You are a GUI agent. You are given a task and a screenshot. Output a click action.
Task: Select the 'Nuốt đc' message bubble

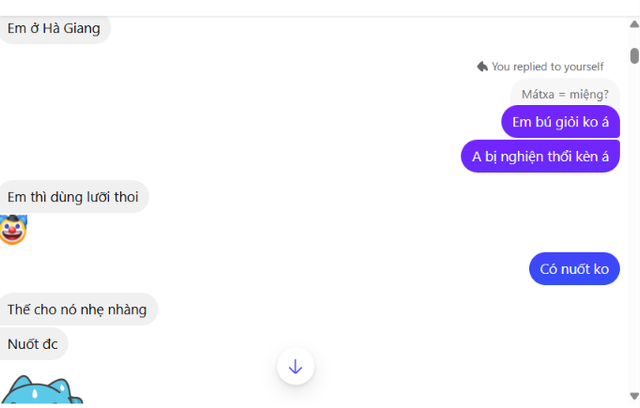tap(33, 344)
